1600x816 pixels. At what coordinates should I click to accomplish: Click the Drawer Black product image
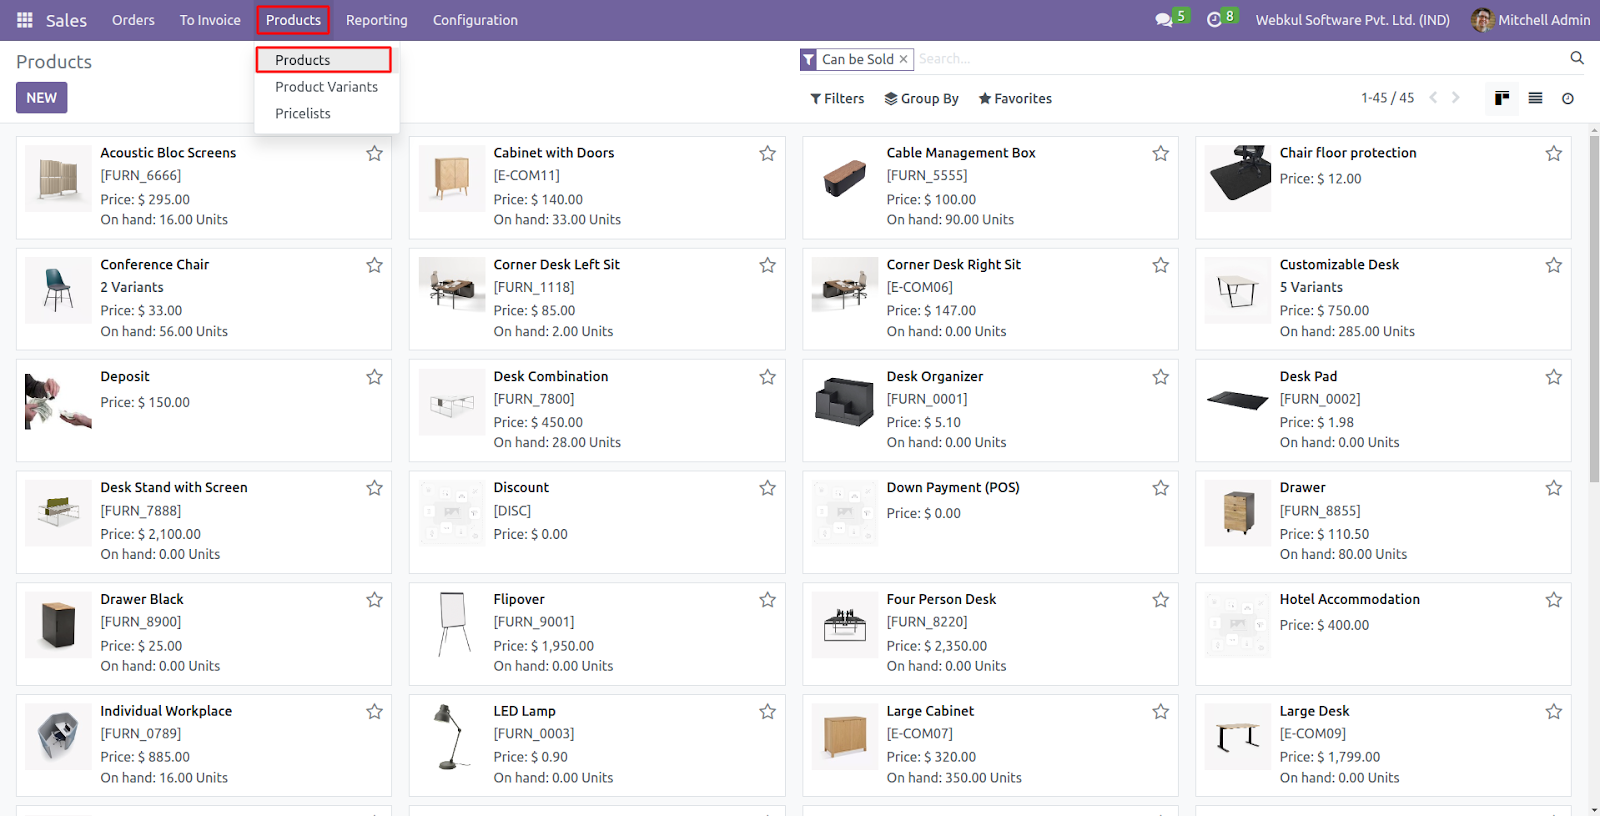59,625
